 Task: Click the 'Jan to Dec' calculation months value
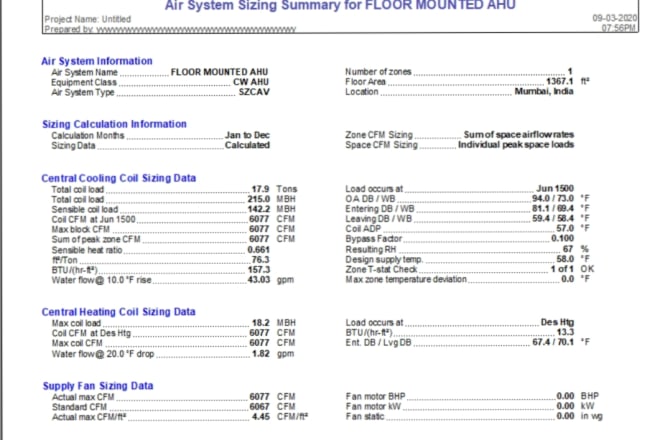point(247,135)
